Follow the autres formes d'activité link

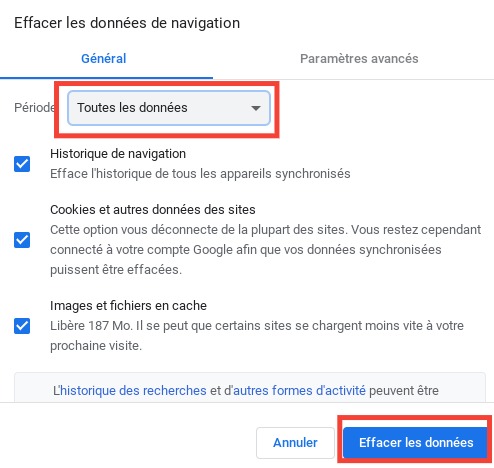point(299,390)
